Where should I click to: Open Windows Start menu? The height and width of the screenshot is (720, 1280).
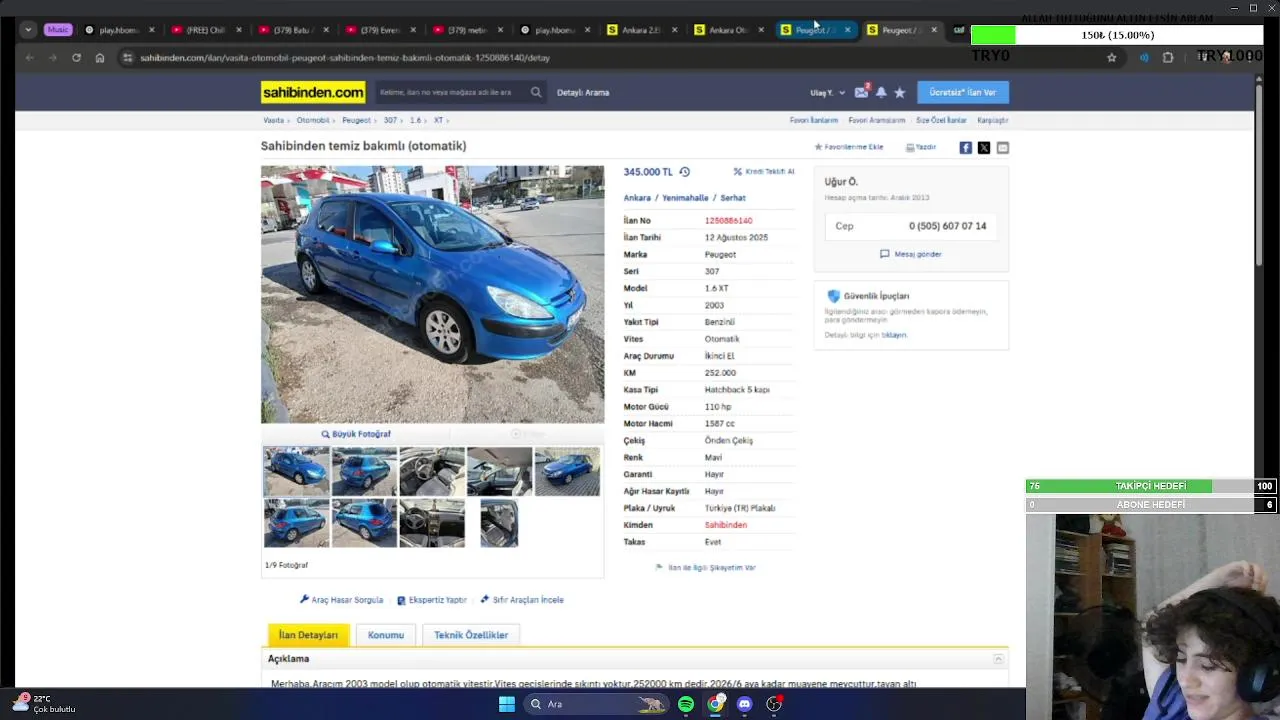pyautogui.click(x=507, y=704)
